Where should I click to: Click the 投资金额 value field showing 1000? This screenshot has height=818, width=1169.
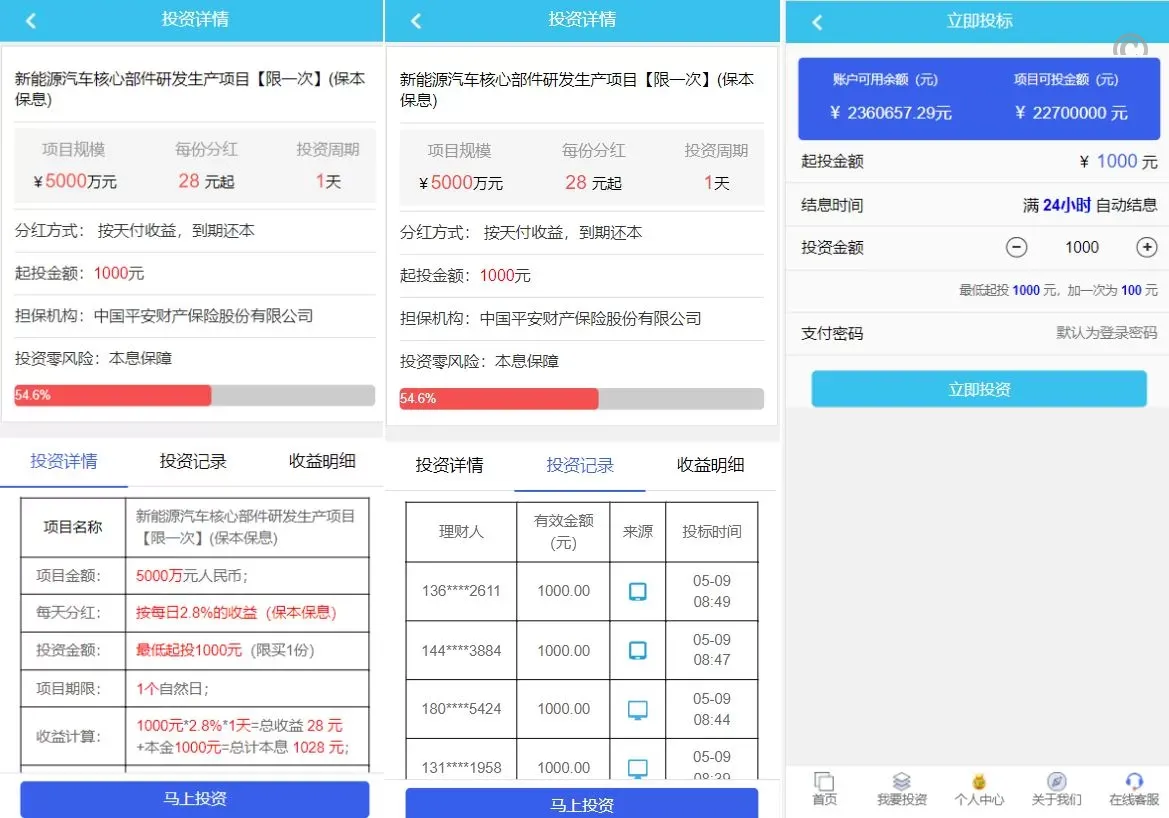click(1081, 247)
